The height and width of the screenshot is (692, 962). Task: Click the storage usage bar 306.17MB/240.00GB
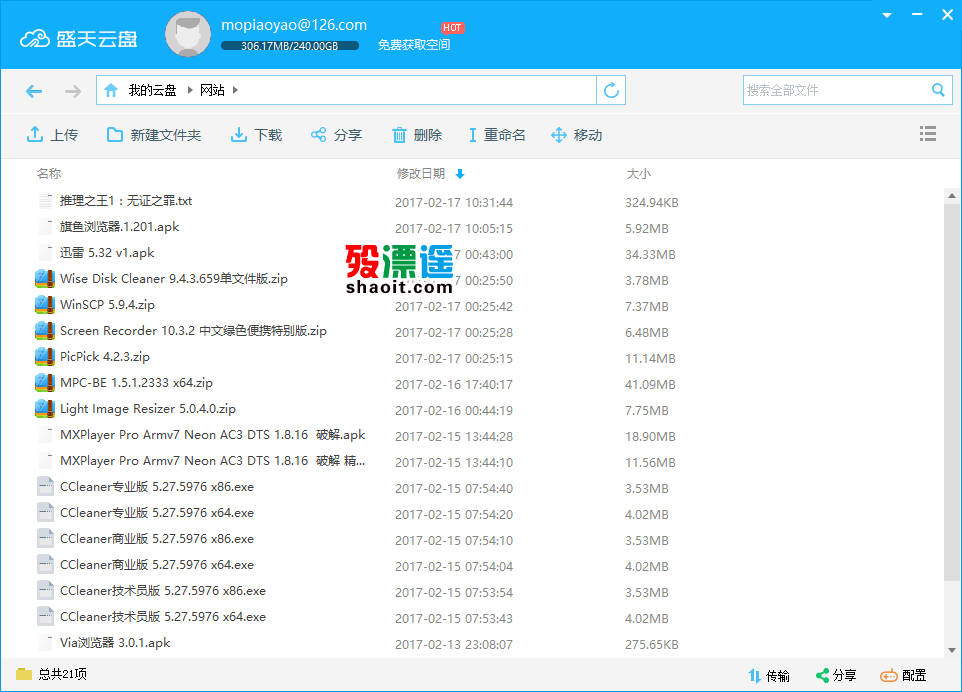(x=290, y=46)
